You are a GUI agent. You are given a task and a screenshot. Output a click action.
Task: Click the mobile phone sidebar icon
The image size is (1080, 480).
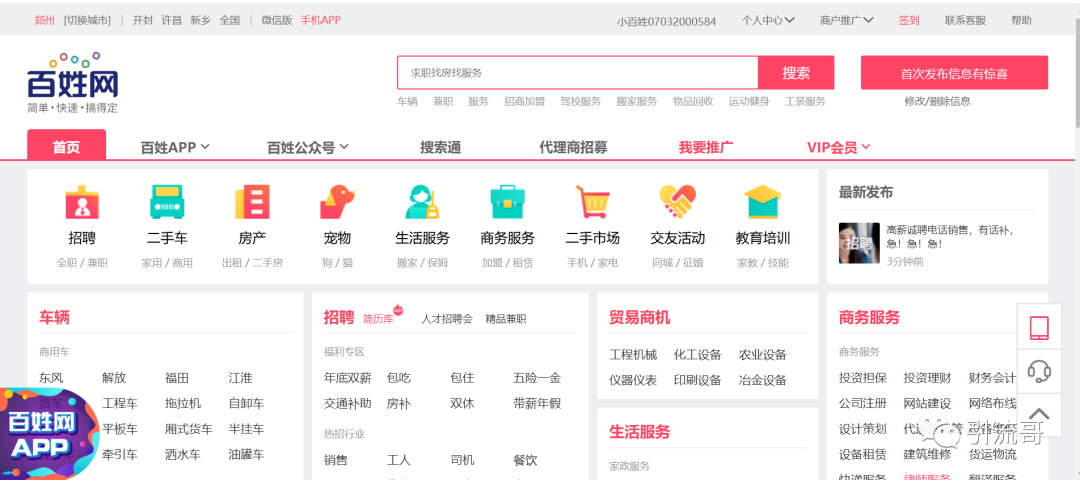(1039, 327)
